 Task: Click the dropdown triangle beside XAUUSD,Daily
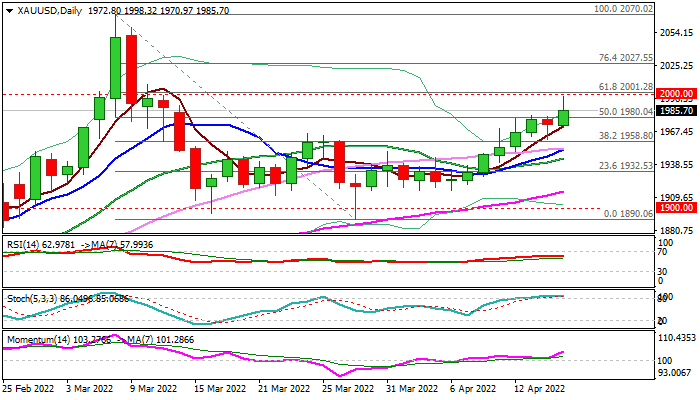coord(9,11)
